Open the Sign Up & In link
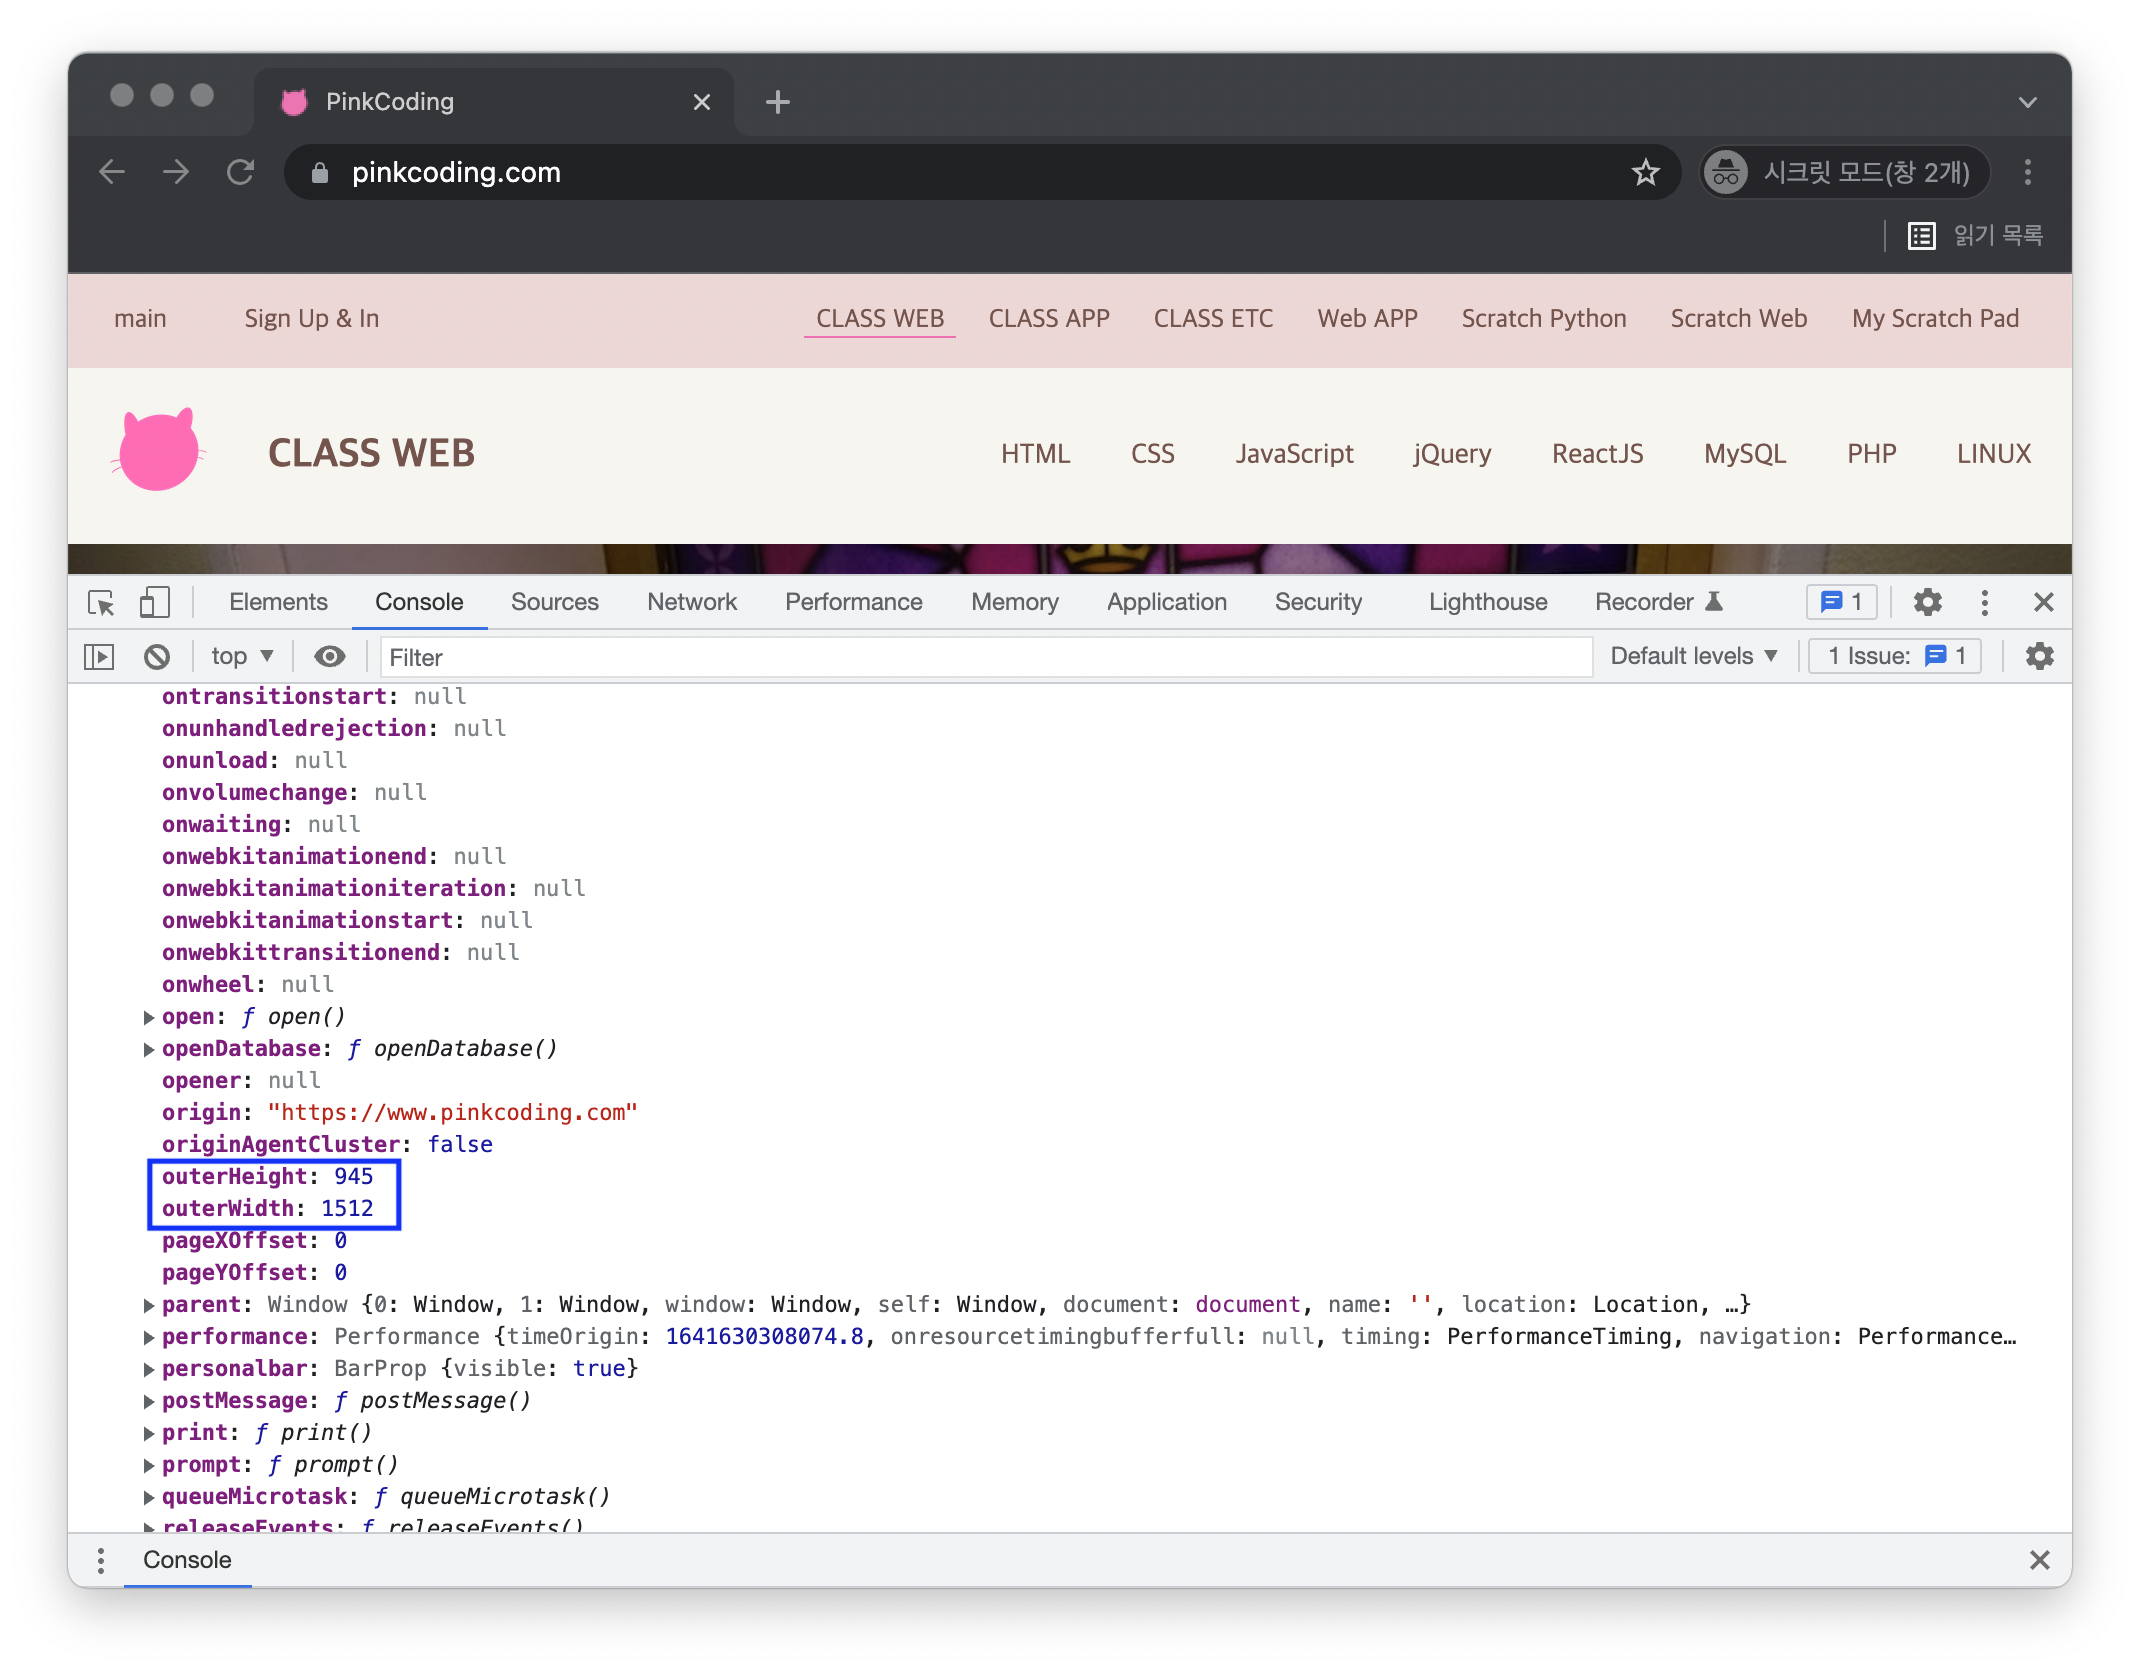This screenshot has height=1672, width=2140. (x=312, y=319)
